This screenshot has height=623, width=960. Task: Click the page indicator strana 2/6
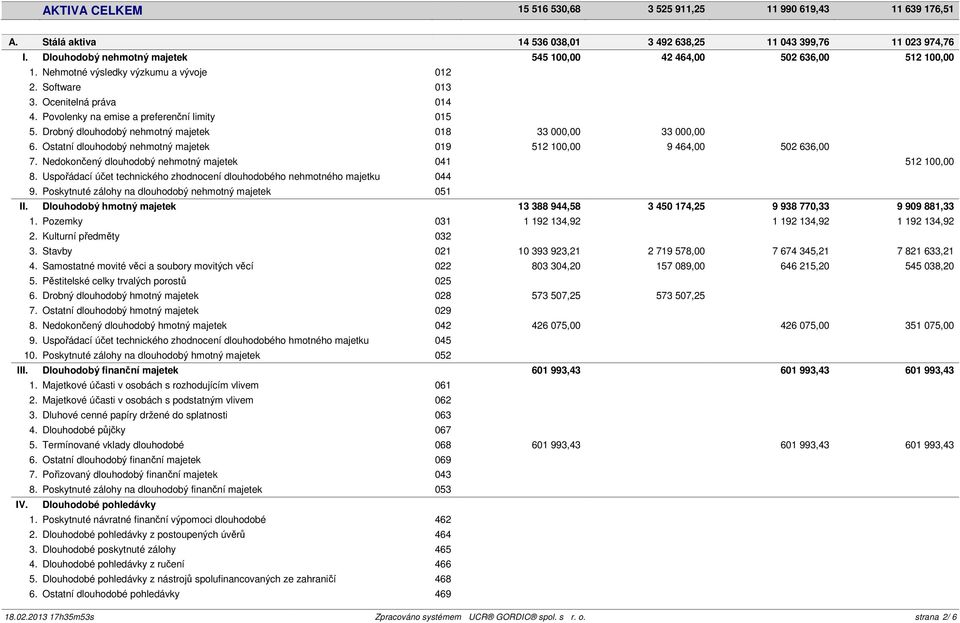936,617
